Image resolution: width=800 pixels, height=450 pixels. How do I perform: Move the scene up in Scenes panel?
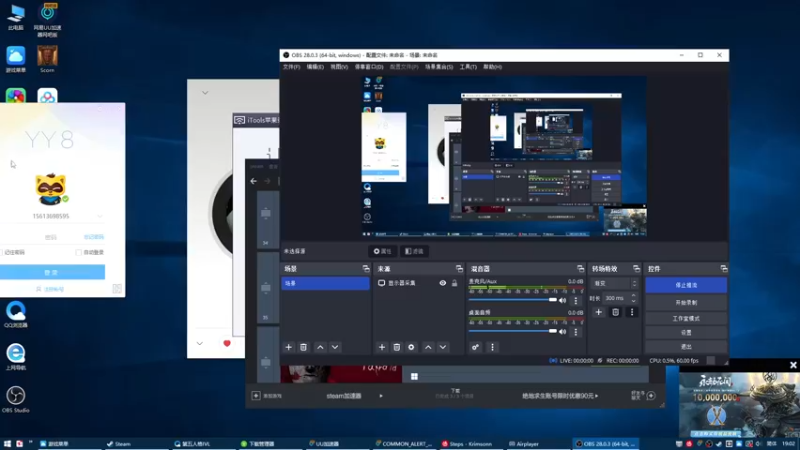click(320, 347)
